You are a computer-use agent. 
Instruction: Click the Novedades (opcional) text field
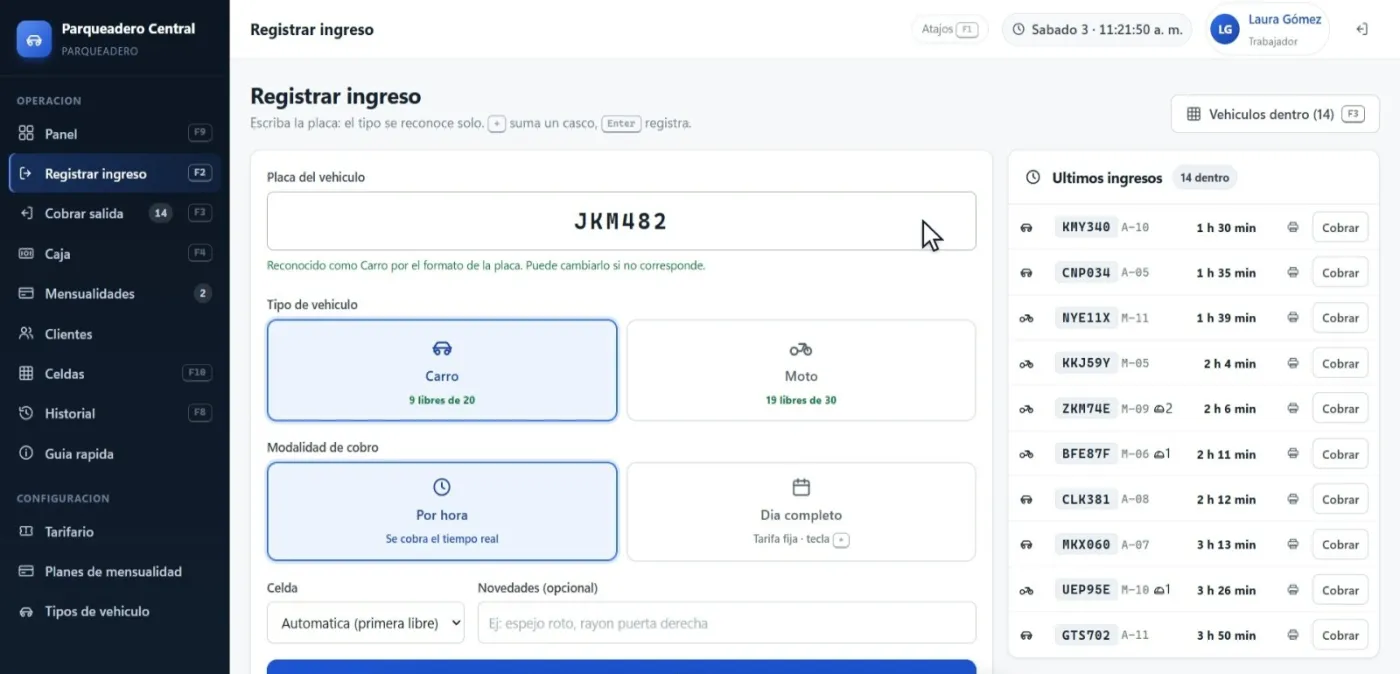(x=727, y=622)
